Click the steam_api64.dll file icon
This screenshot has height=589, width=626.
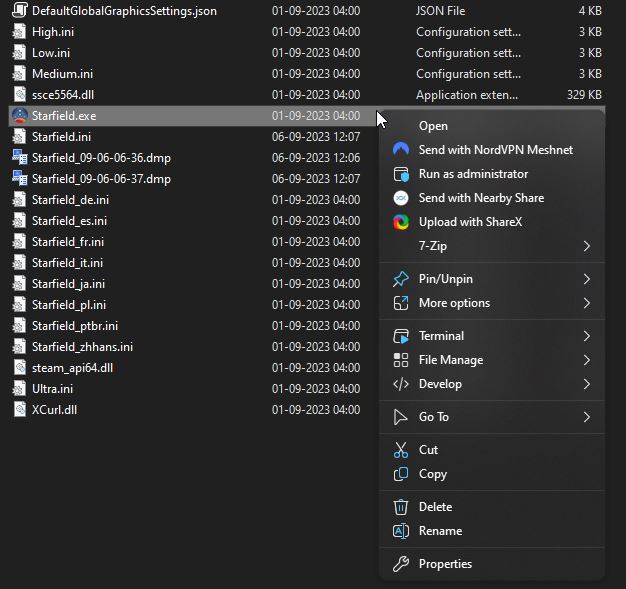point(20,368)
